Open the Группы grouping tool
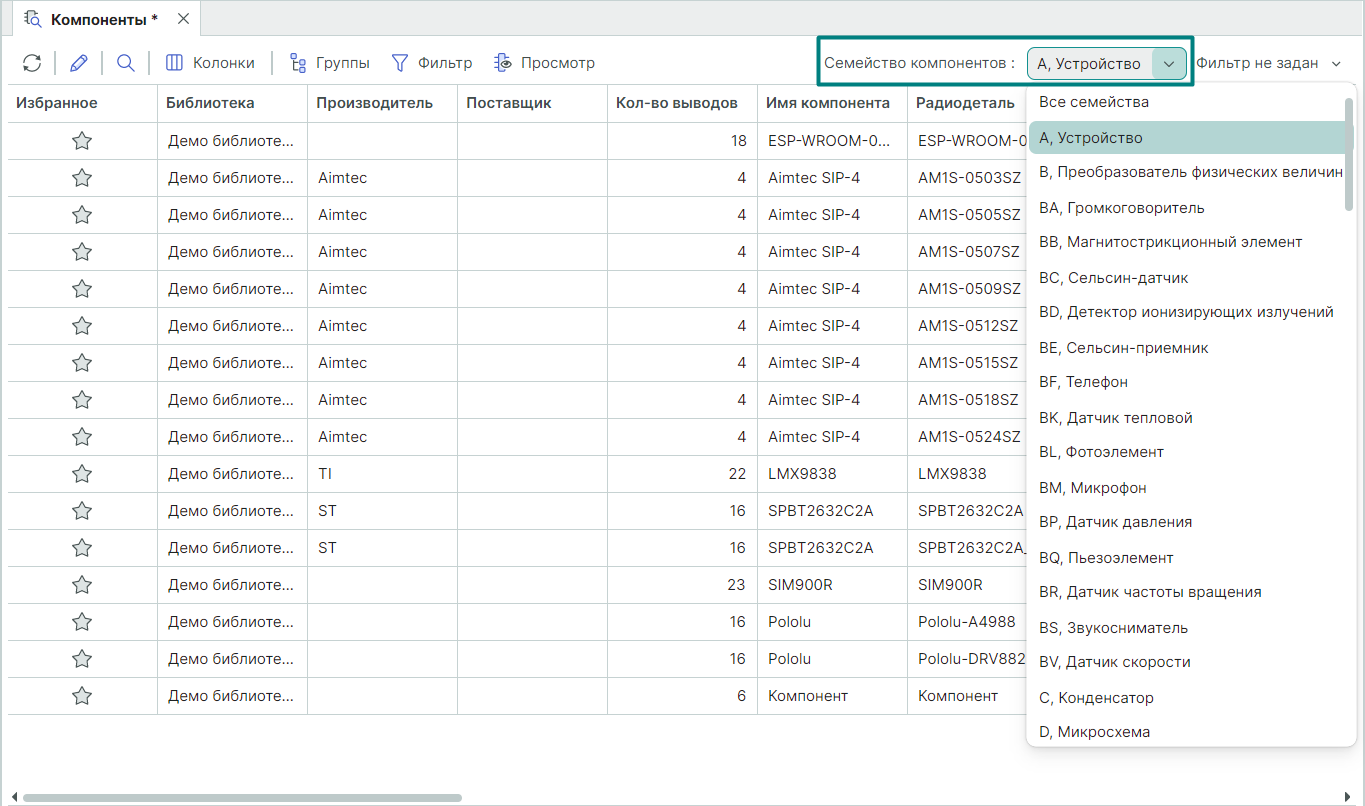The image size is (1365, 806). [329, 63]
